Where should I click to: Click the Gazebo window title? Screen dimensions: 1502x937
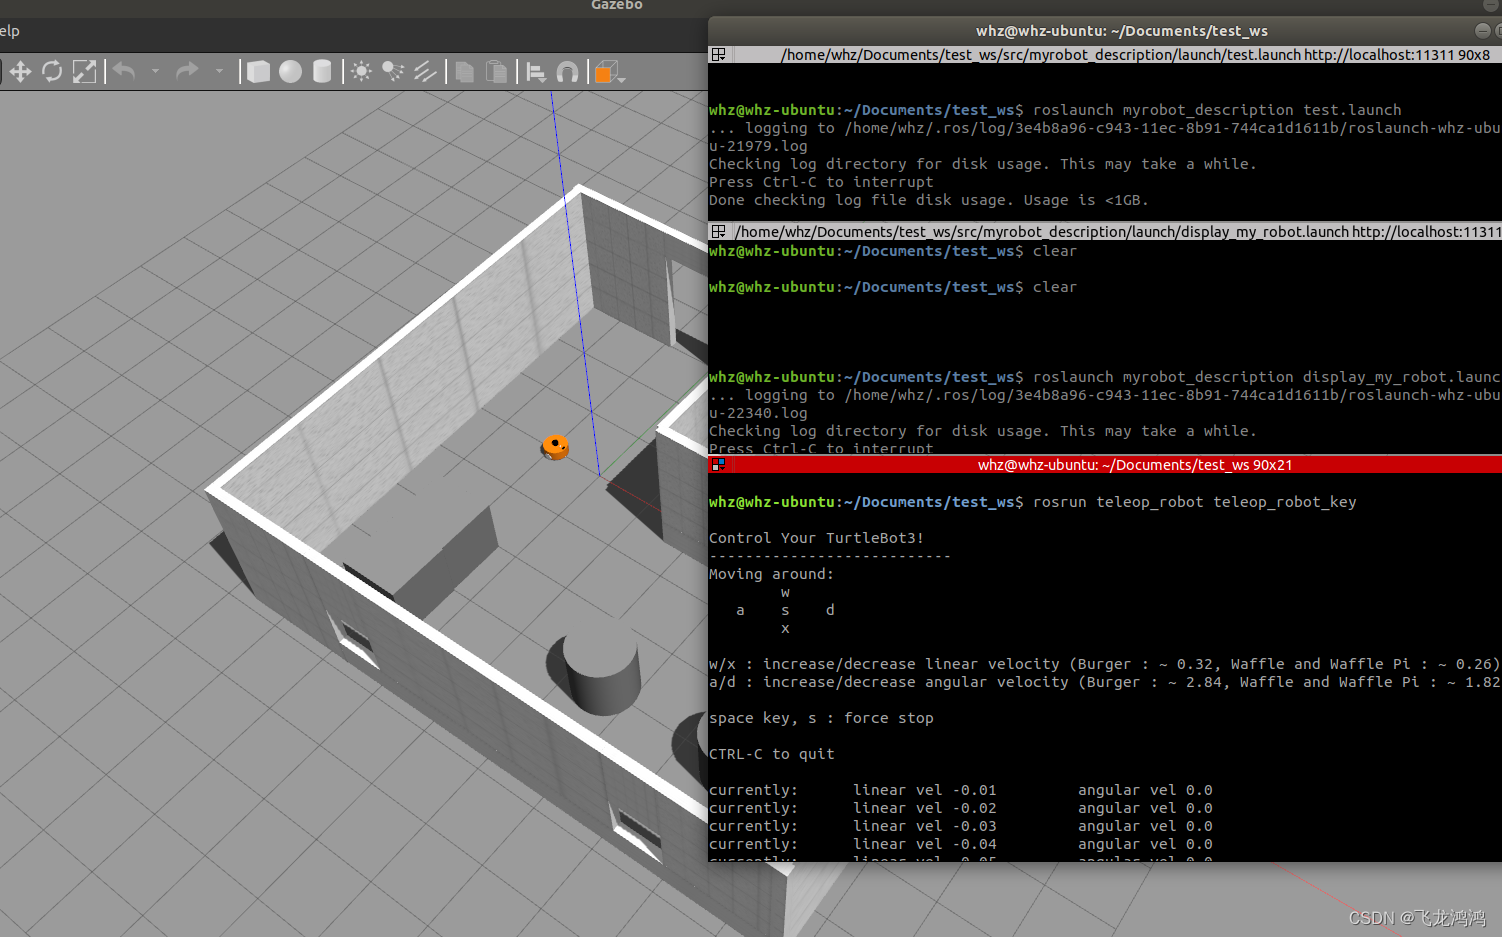(x=616, y=5)
